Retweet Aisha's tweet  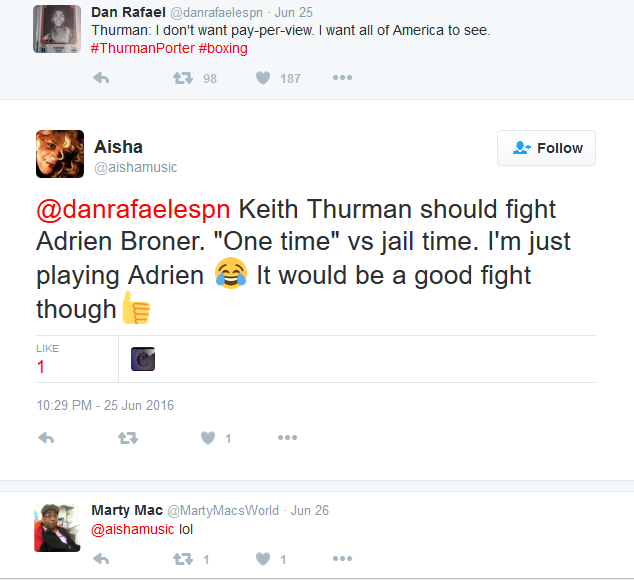pyautogui.click(x=127, y=438)
